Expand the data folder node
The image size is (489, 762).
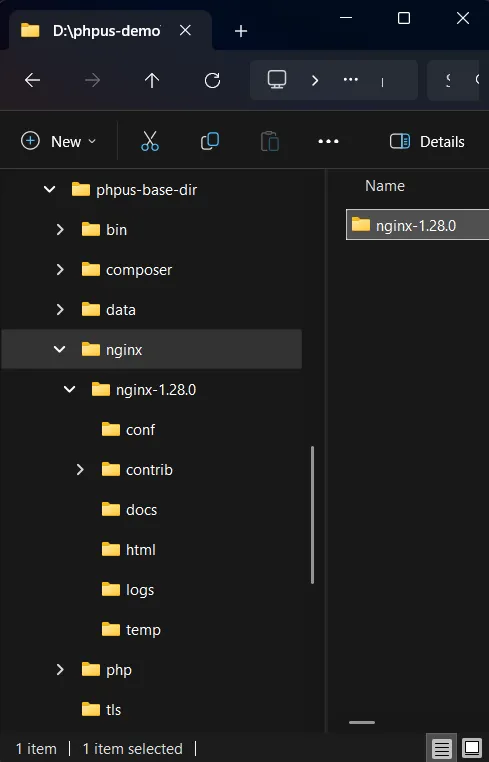60,310
